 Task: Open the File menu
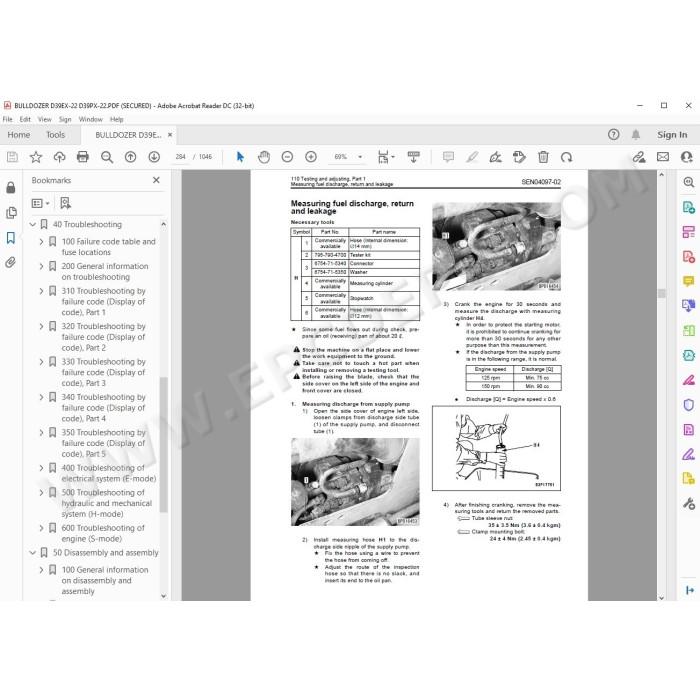tap(8, 119)
